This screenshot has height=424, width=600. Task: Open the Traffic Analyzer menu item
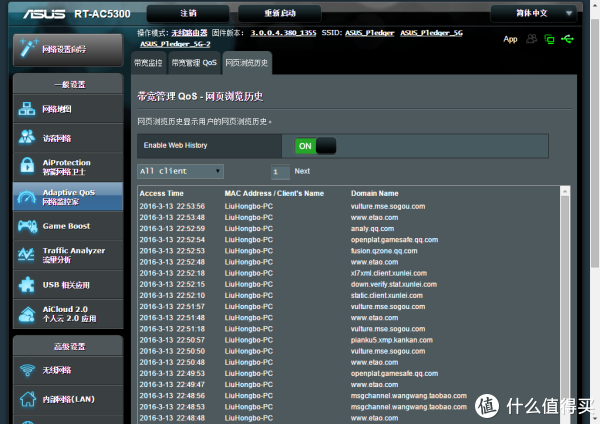68,255
